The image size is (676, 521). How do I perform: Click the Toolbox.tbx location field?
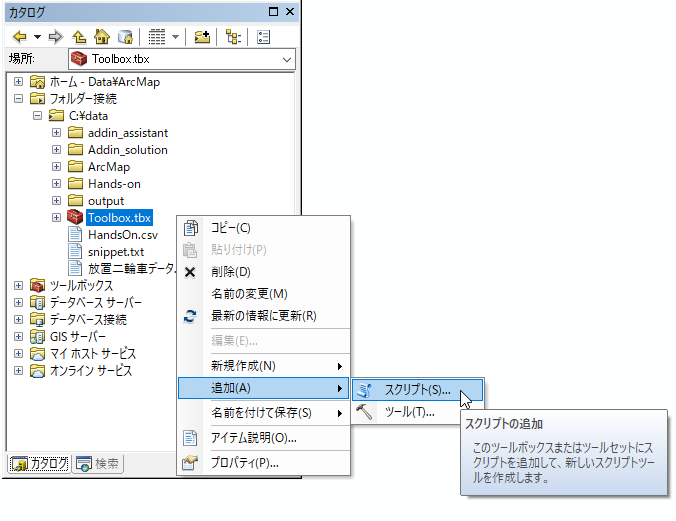(182, 60)
